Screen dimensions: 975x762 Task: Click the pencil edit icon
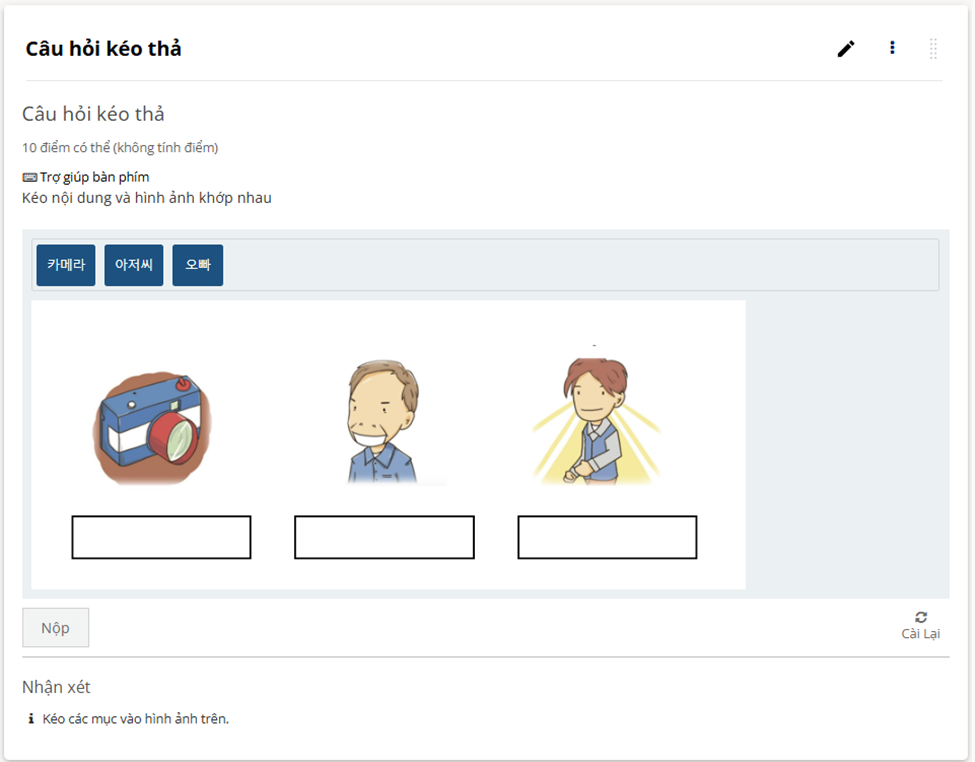click(x=846, y=49)
